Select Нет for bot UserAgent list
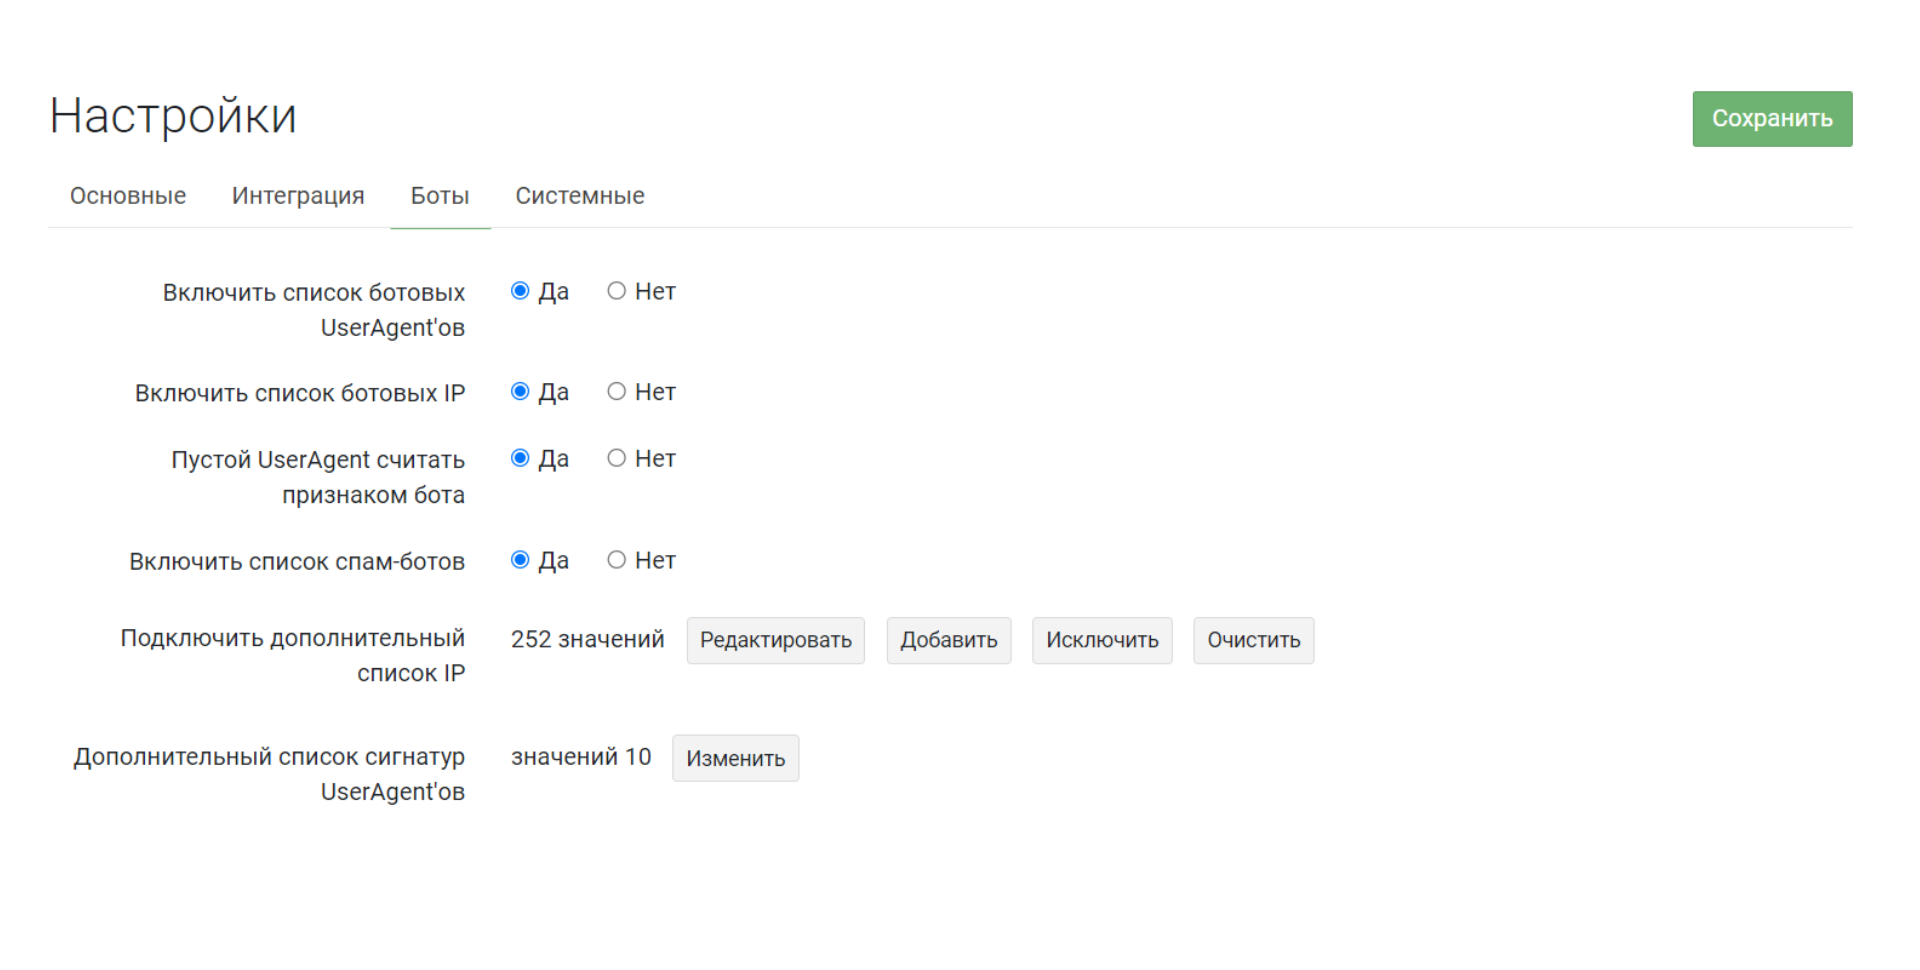 point(617,291)
